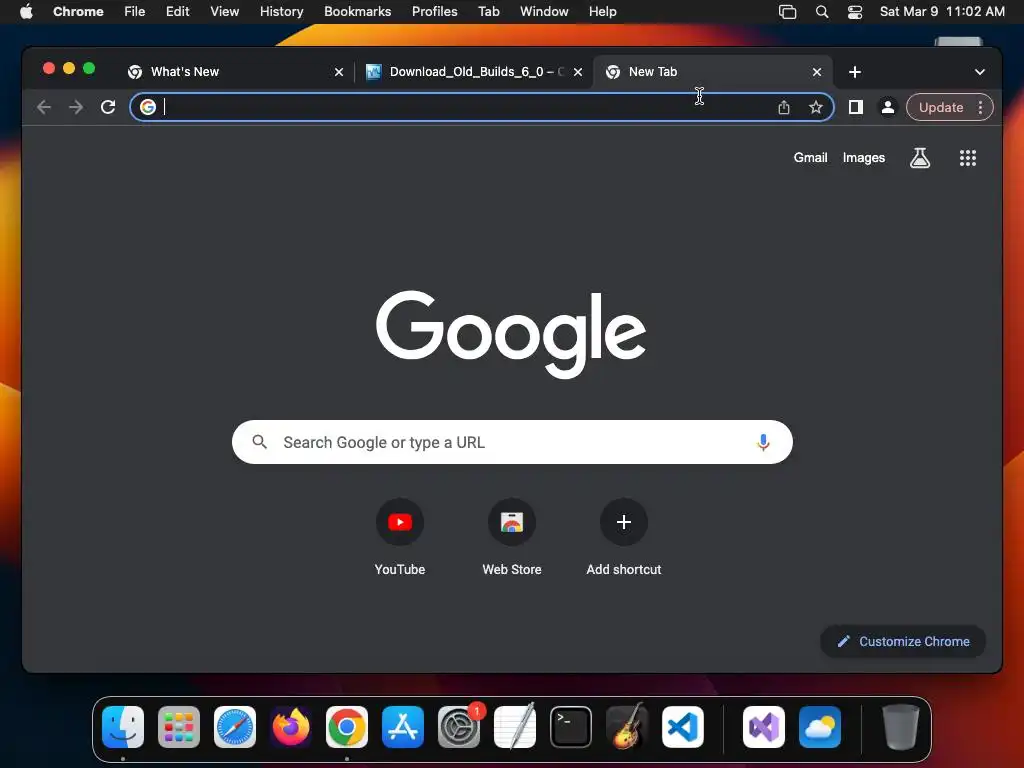Screen dimensions: 1024x768
Task: Open the File menu
Action: tap(135, 12)
